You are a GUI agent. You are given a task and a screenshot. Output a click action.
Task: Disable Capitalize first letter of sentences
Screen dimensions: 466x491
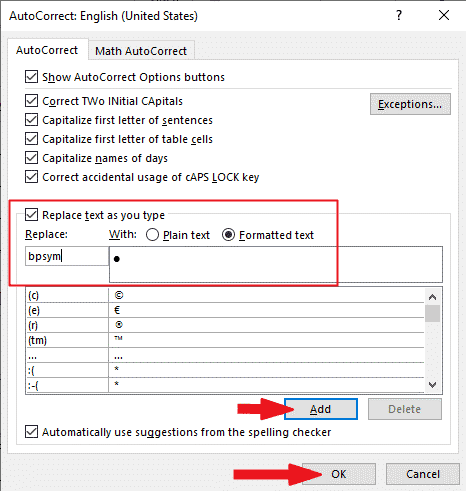tap(32, 120)
